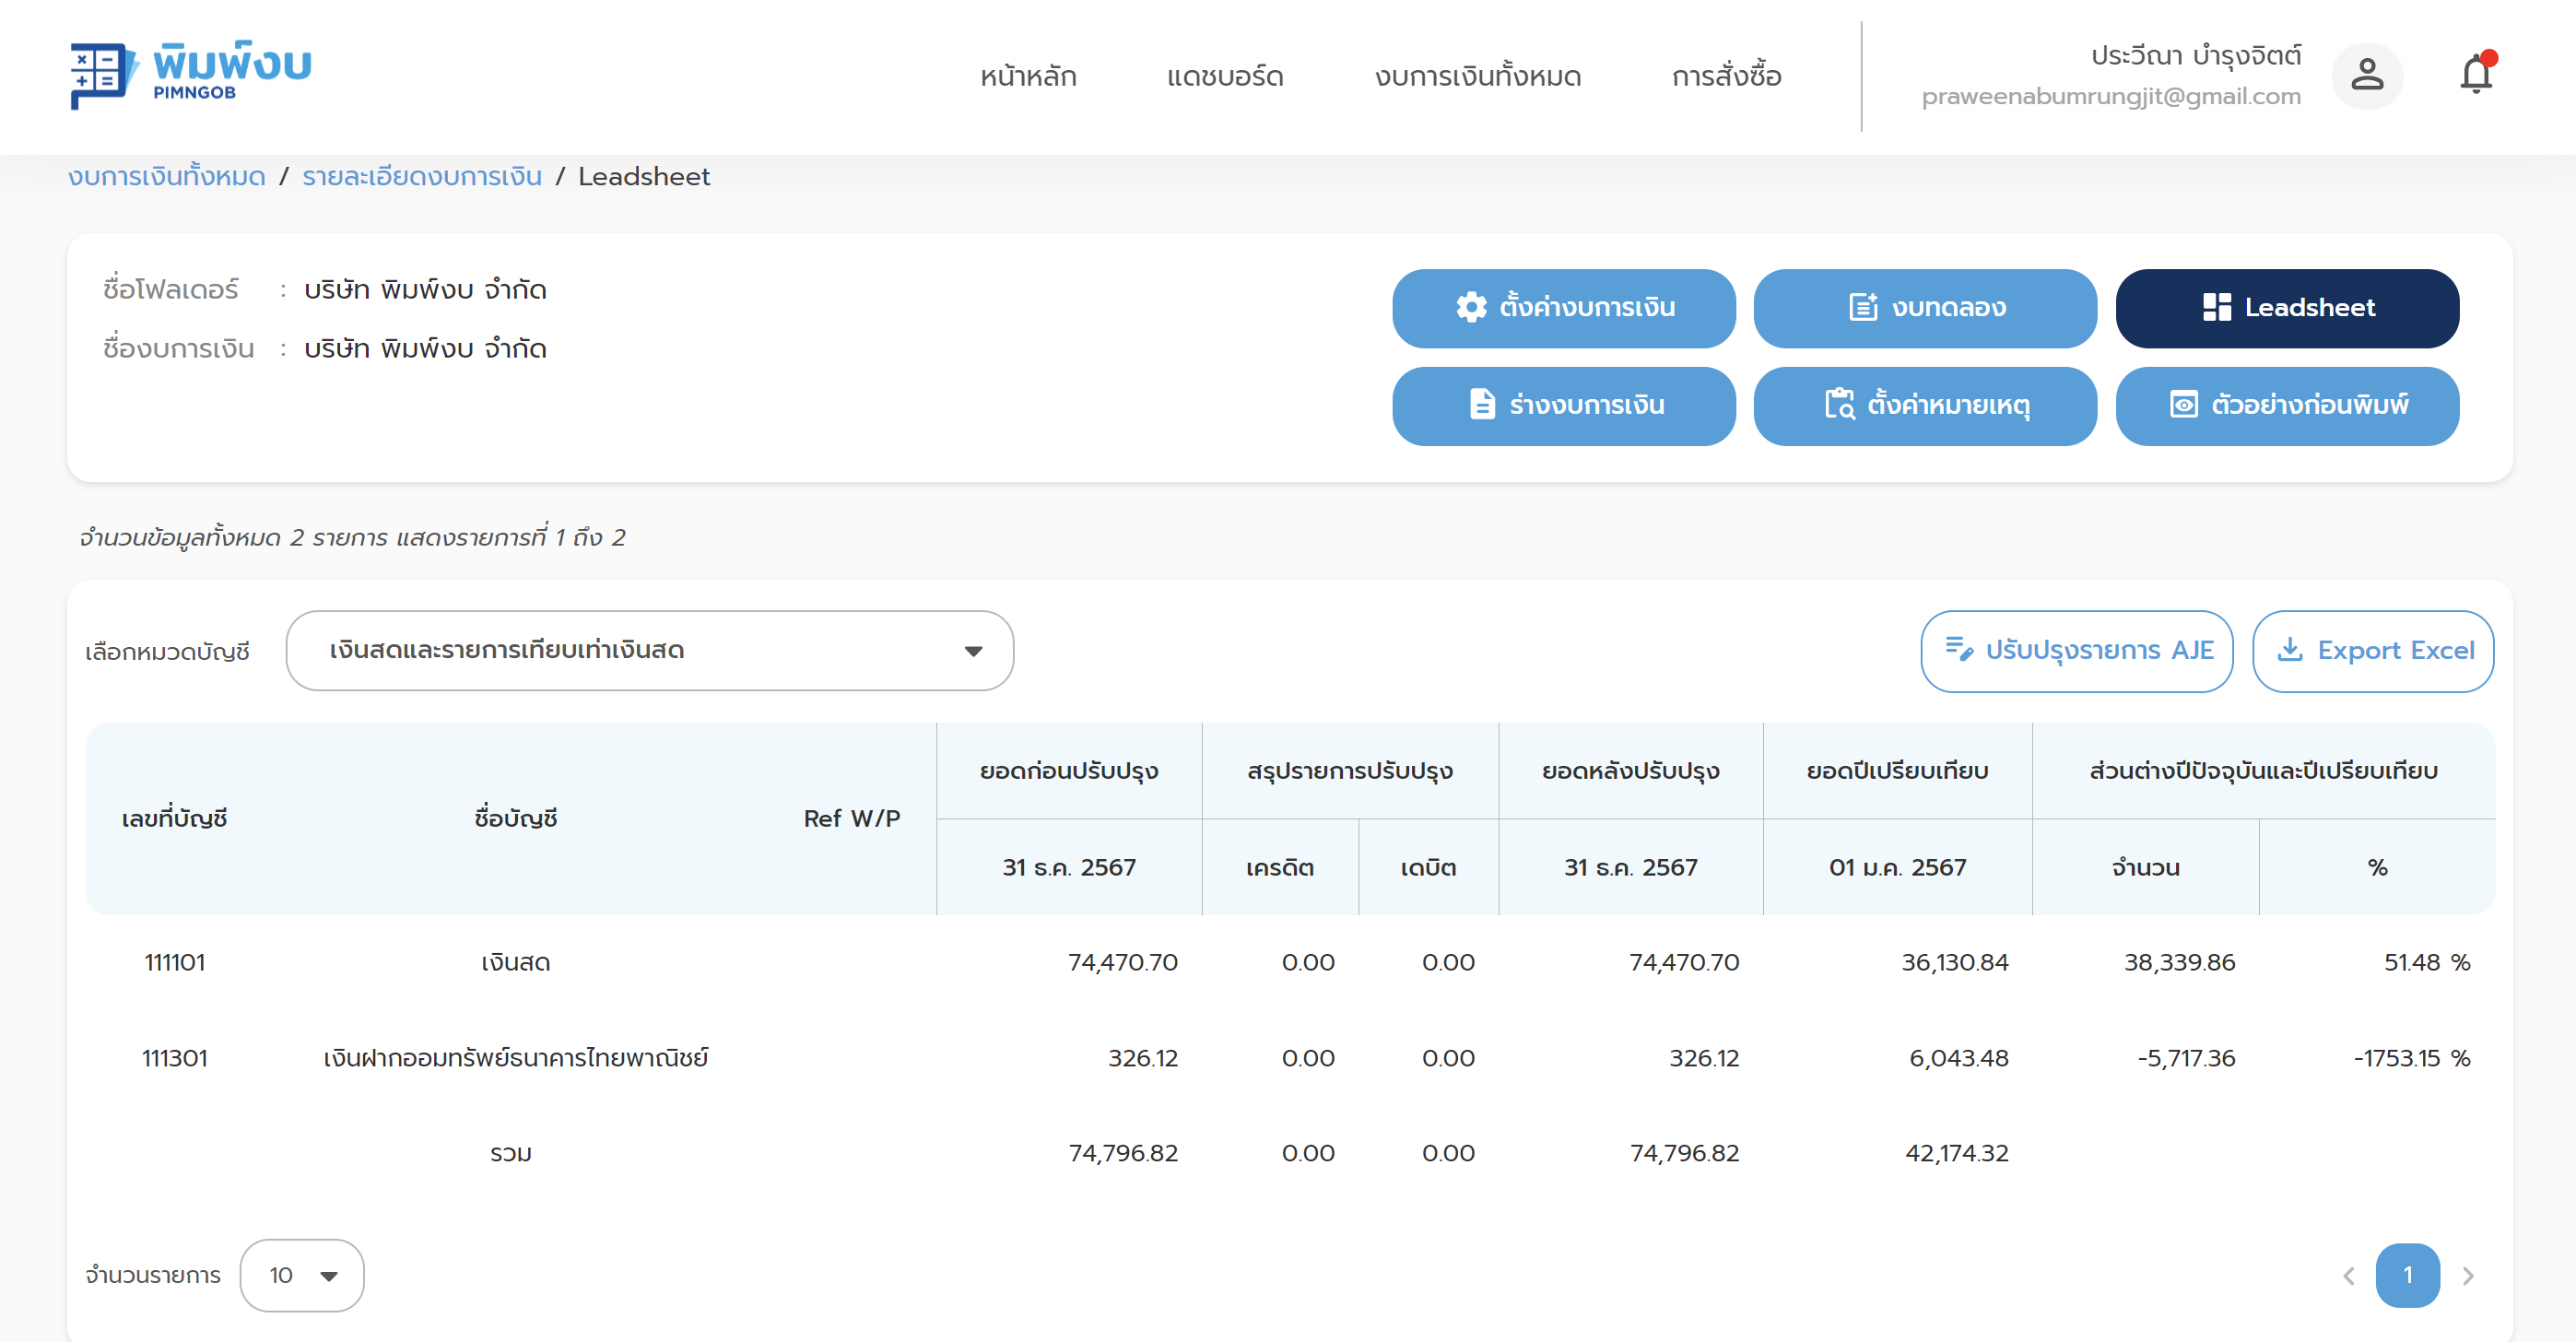This screenshot has width=2576, height=1342.
Task: Click the ตัวอย่างก่อนพิมพ์ preview eye icon
Action: click(2183, 405)
